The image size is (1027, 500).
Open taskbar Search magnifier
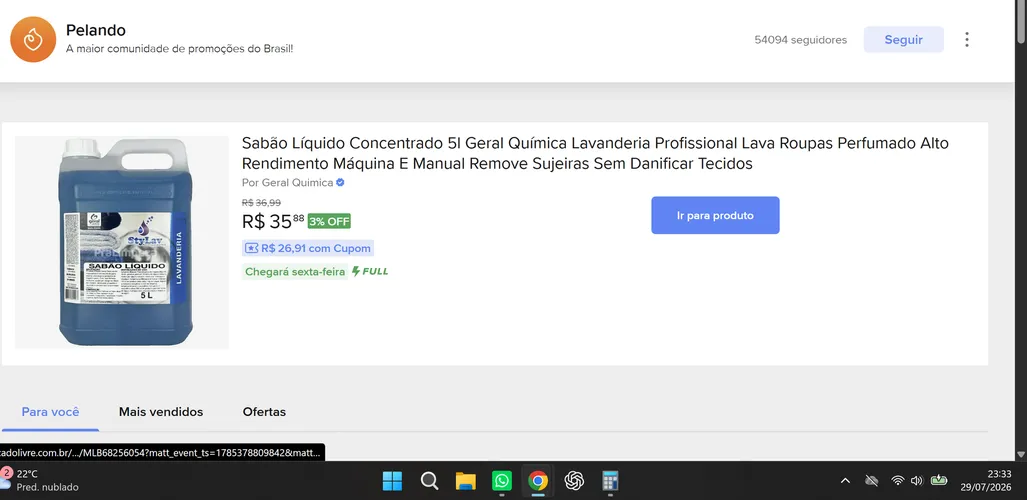[x=429, y=481]
